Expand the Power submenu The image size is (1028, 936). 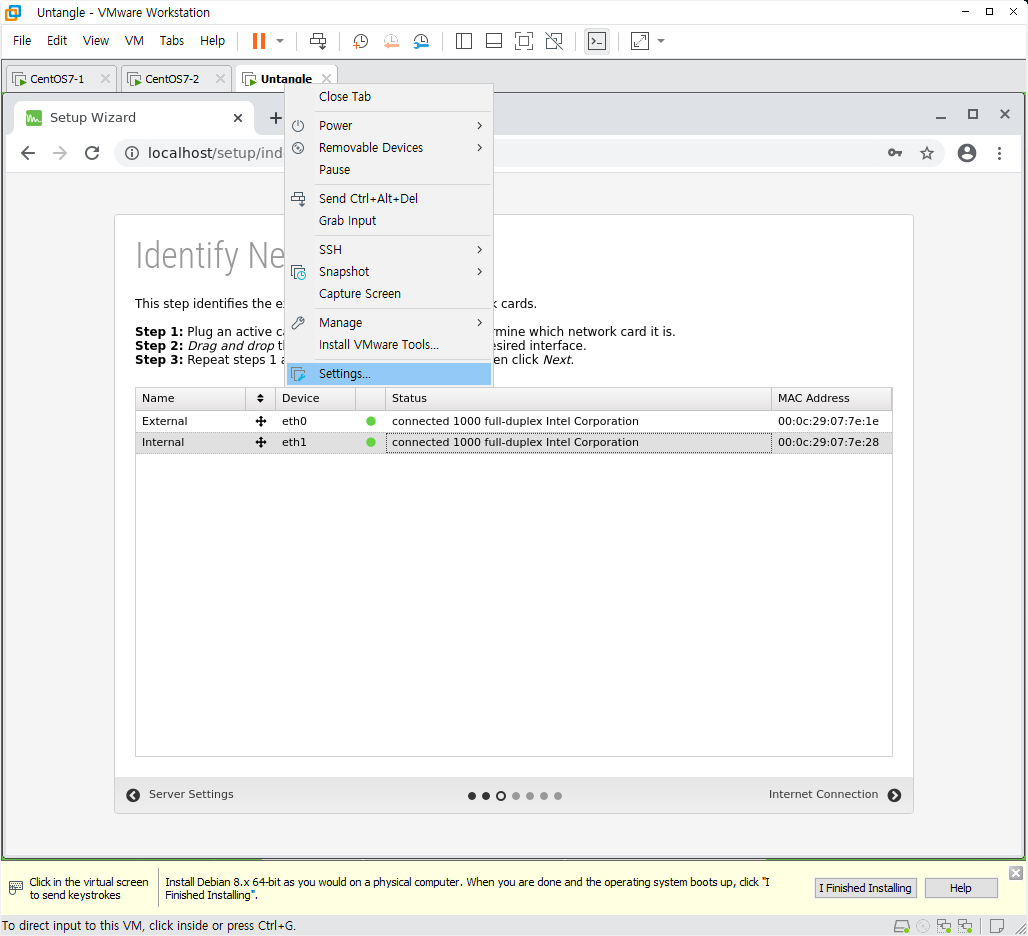pyautogui.click(x=389, y=126)
